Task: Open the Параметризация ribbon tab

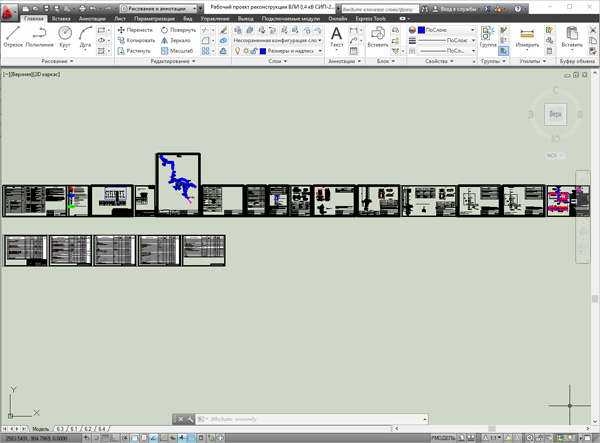Action: (x=155, y=18)
